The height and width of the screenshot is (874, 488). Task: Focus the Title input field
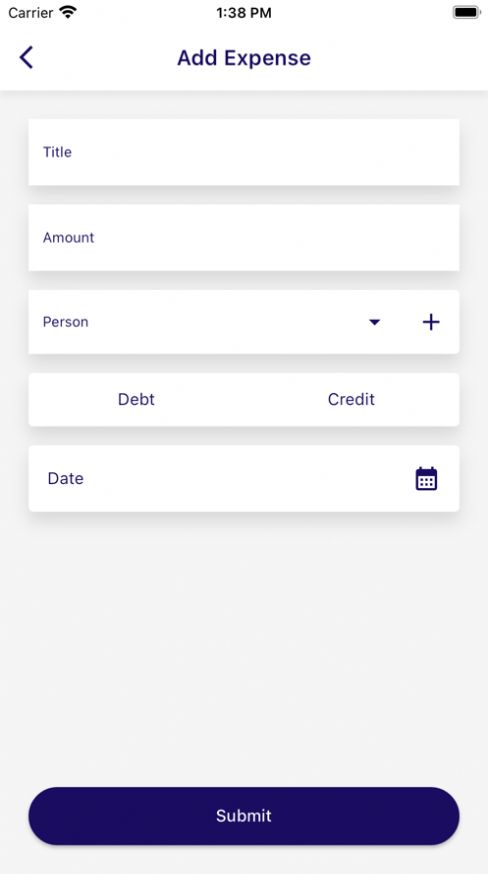tap(244, 152)
